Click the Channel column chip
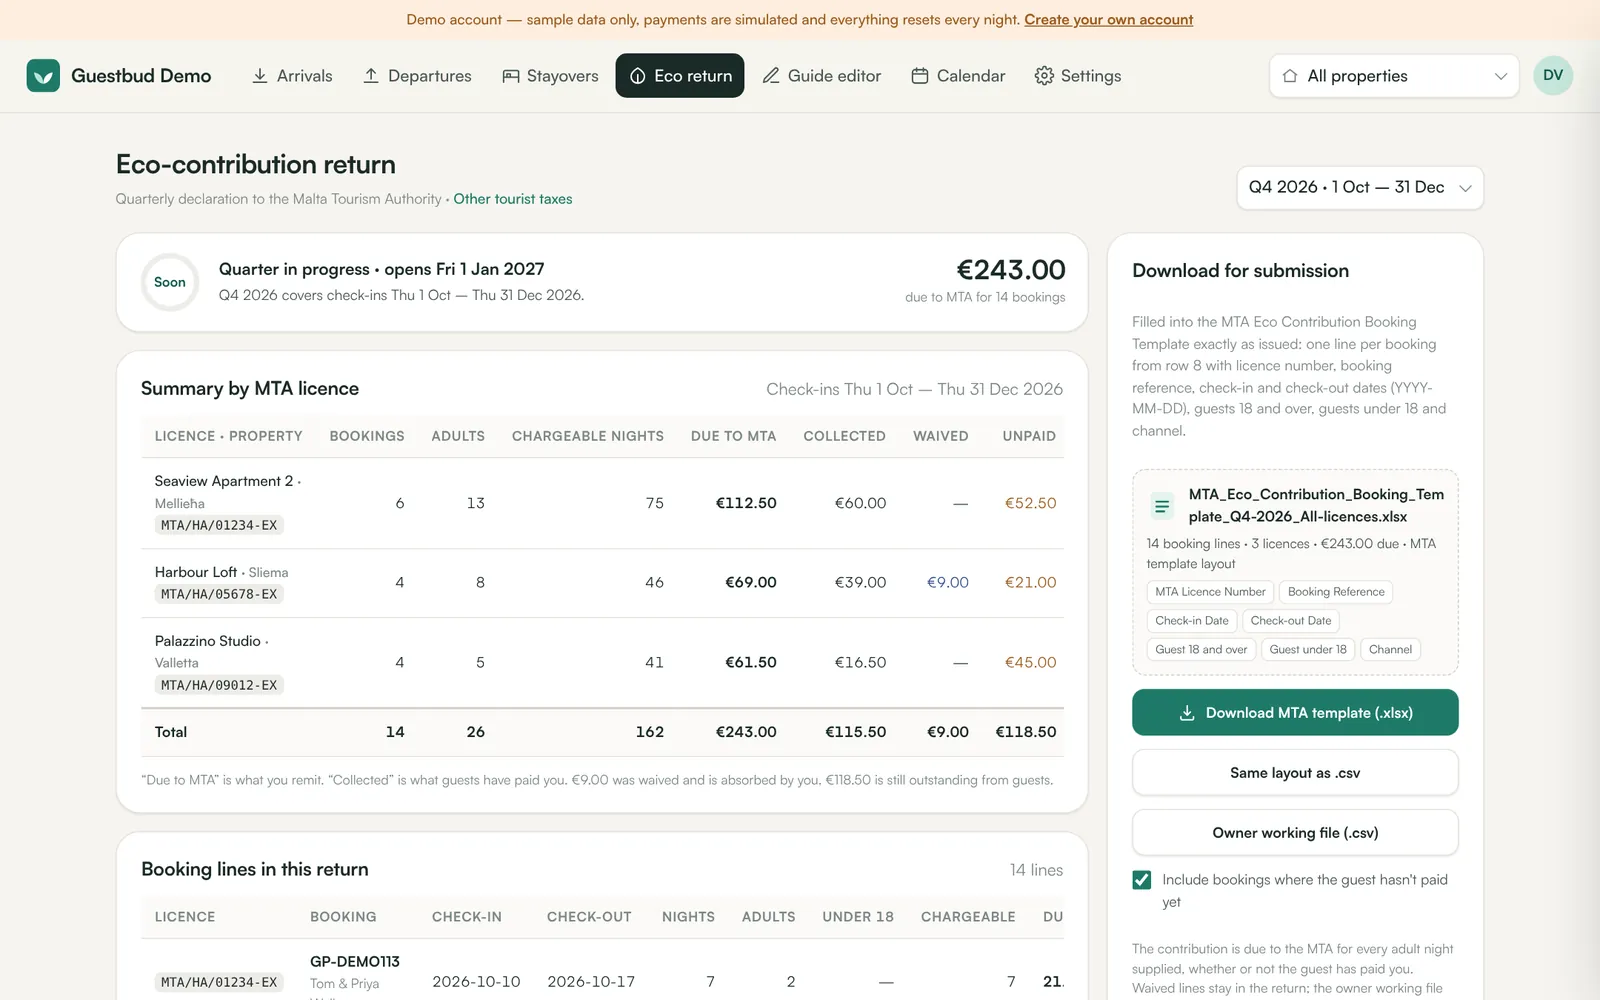 point(1390,650)
